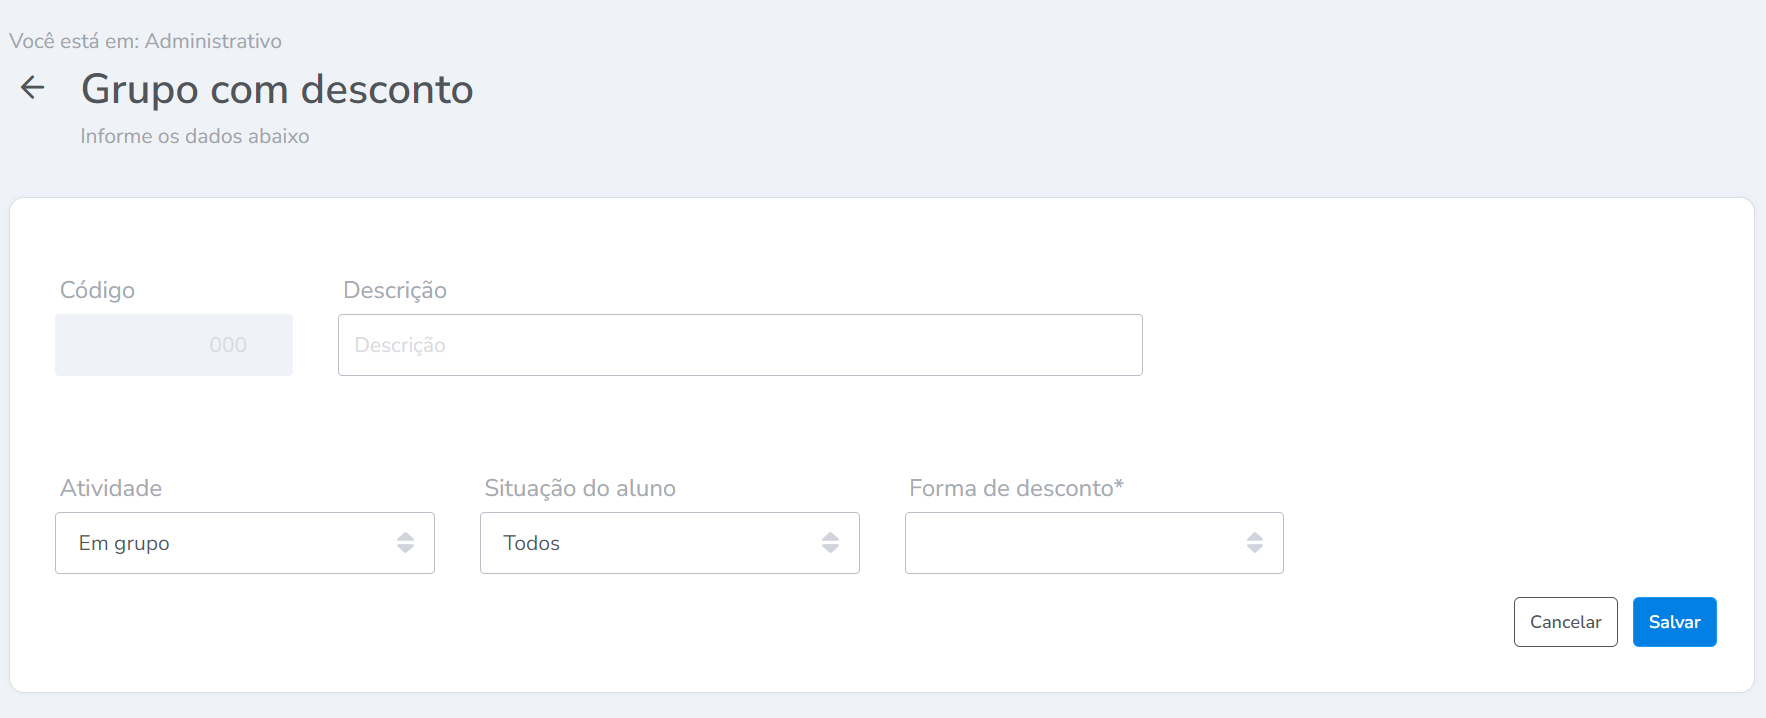The width and height of the screenshot is (1766, 718).
Task: Click the Atividade field label
Action: 111,488
